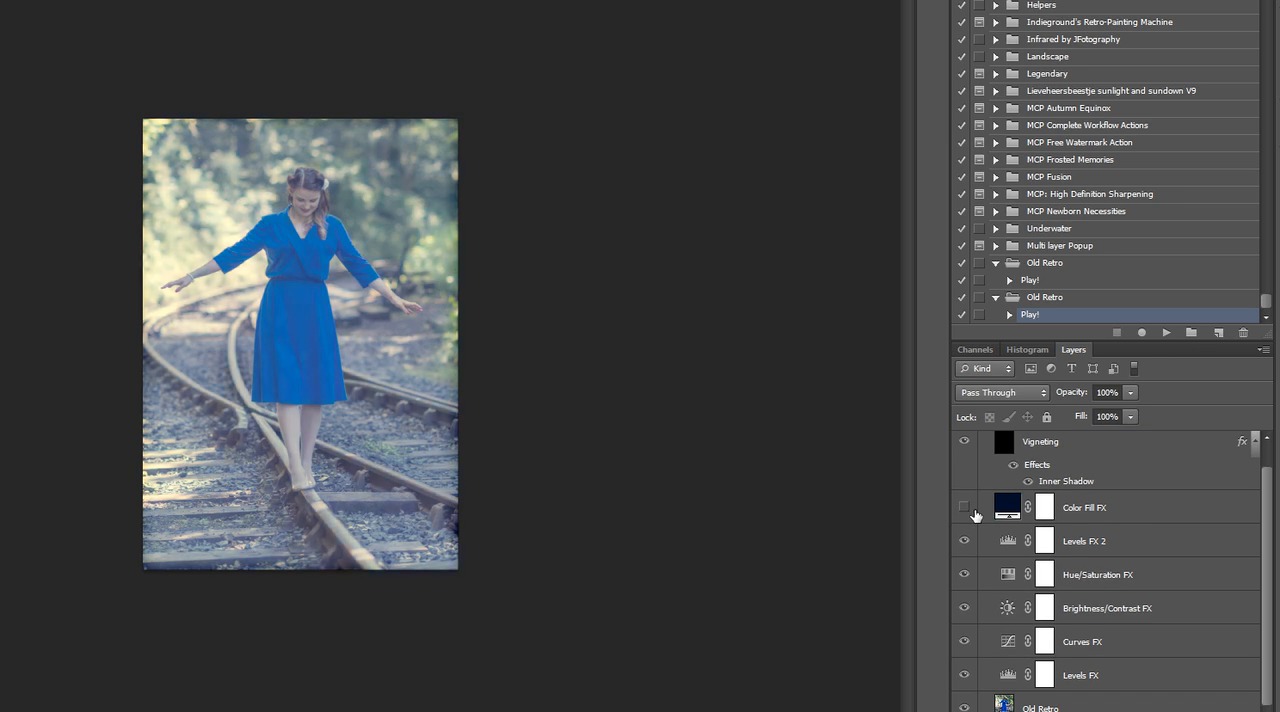Click link icon on Hue/Saturation FX layer

[1028, 574]
